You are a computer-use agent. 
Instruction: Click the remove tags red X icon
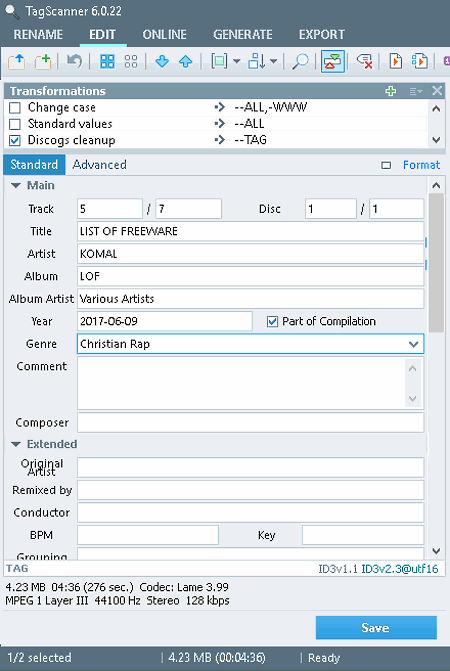(x=364, y=61)
